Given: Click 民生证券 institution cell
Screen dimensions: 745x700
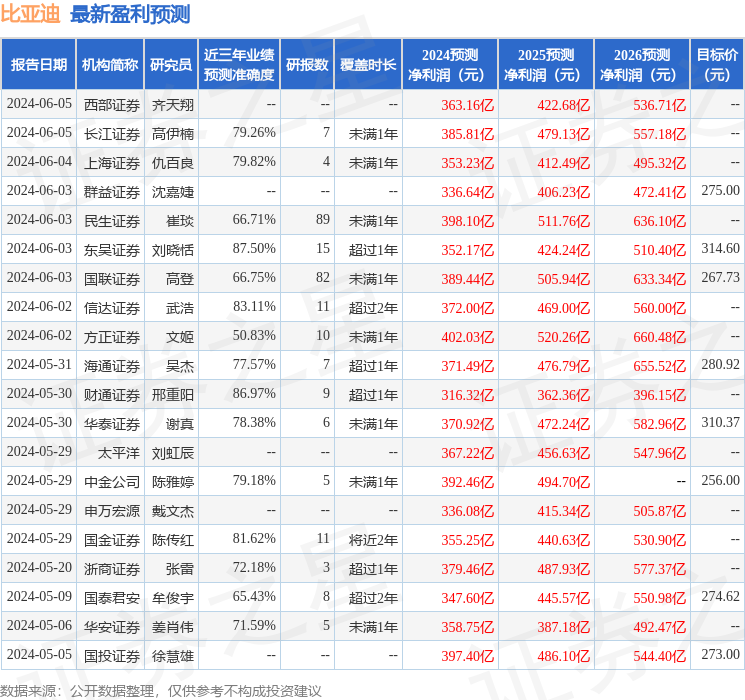Looking at the screenshot, I should pos(112,221).
